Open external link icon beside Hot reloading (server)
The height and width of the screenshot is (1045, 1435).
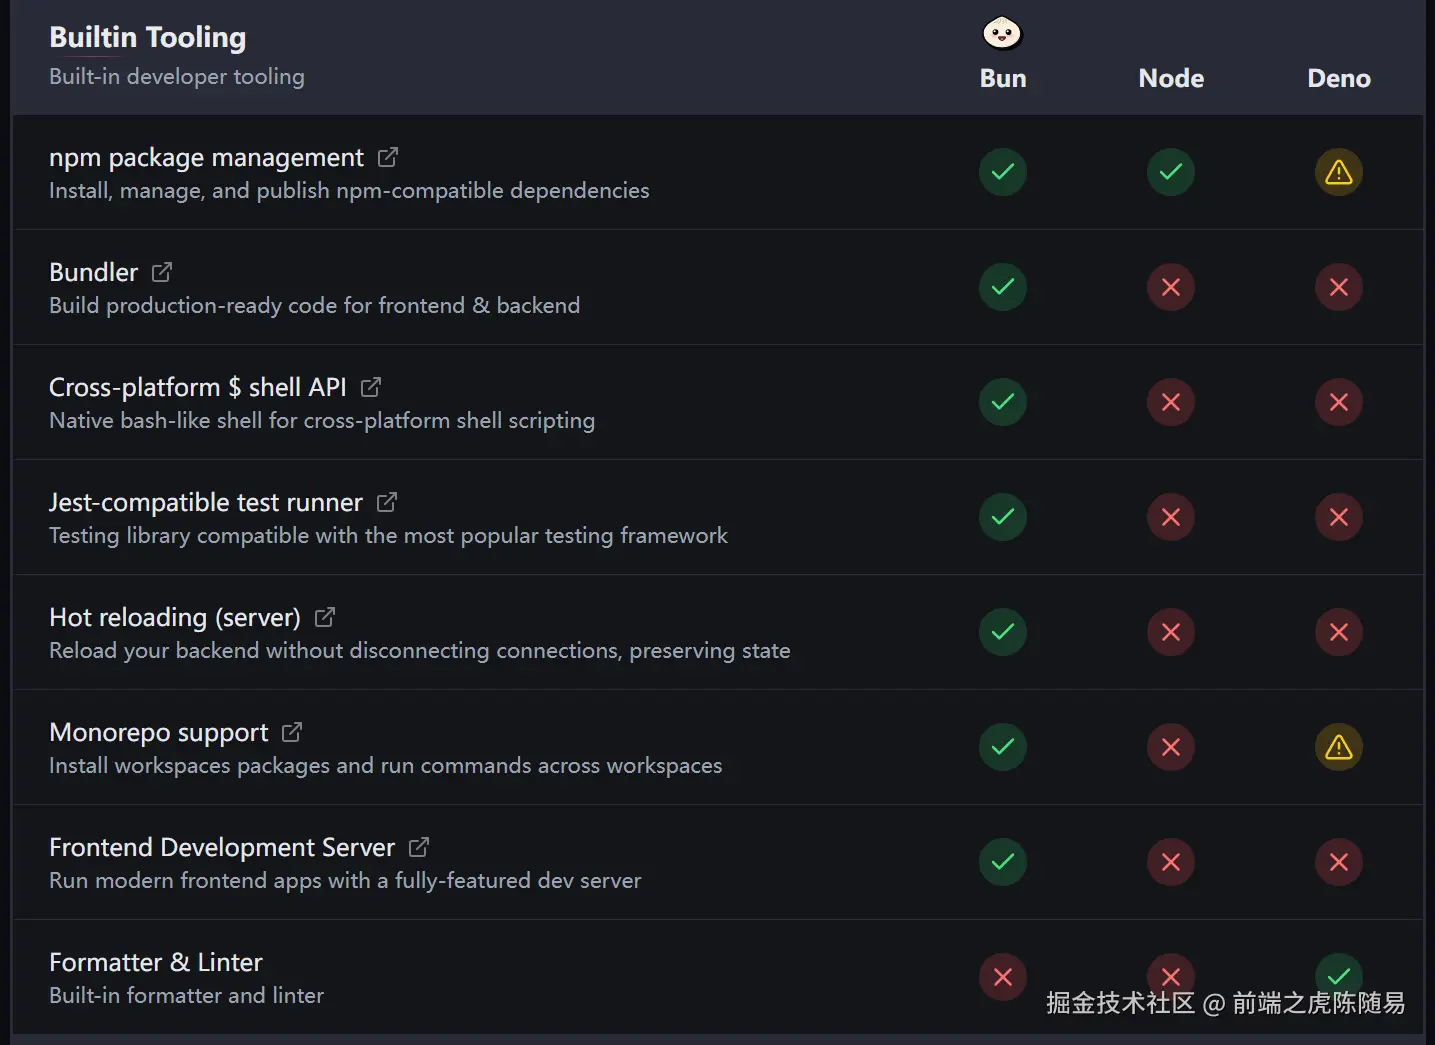tap(325, 617)
